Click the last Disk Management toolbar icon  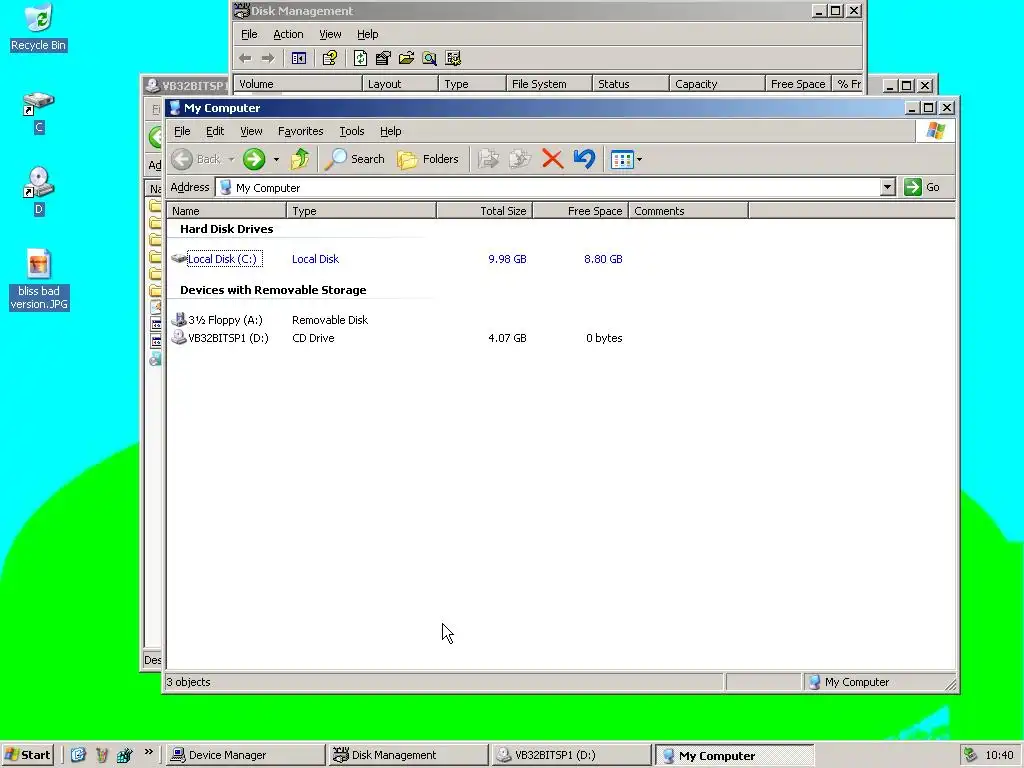[x=453, y=58]
